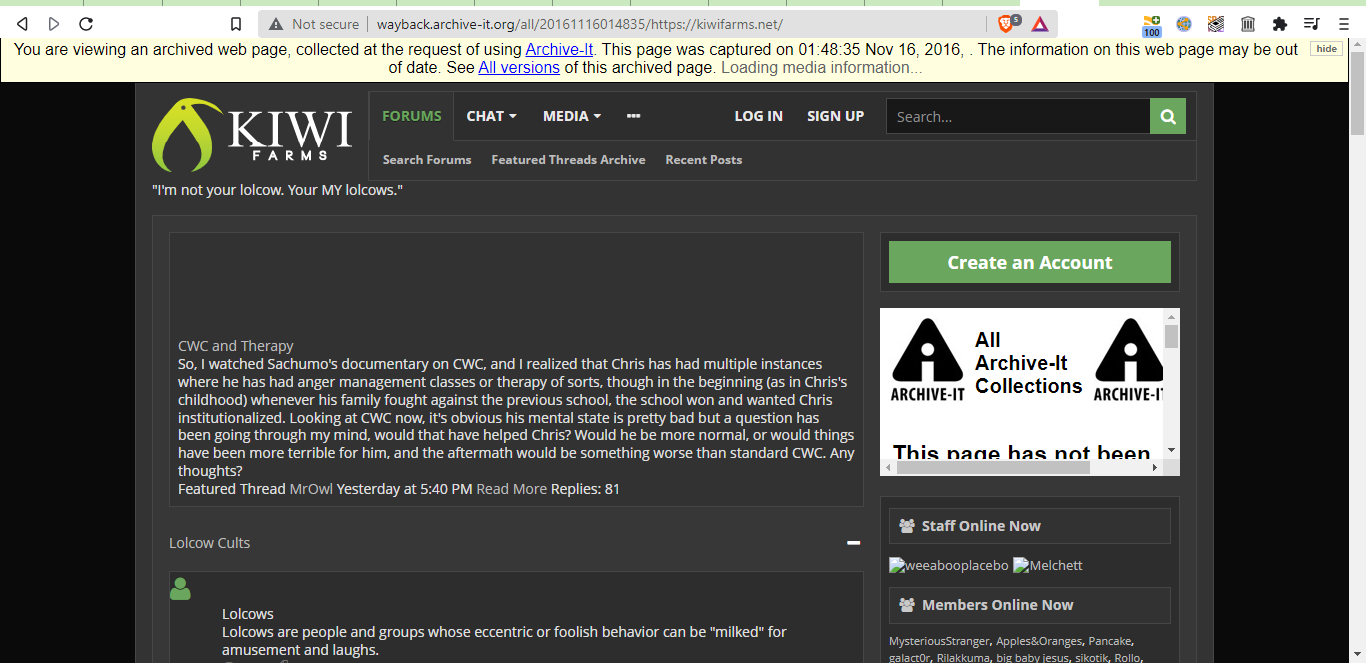Viewport: 1366px width, 663px height.
Task: Click the blue globe share extension icon
Action: point(1183,24)
